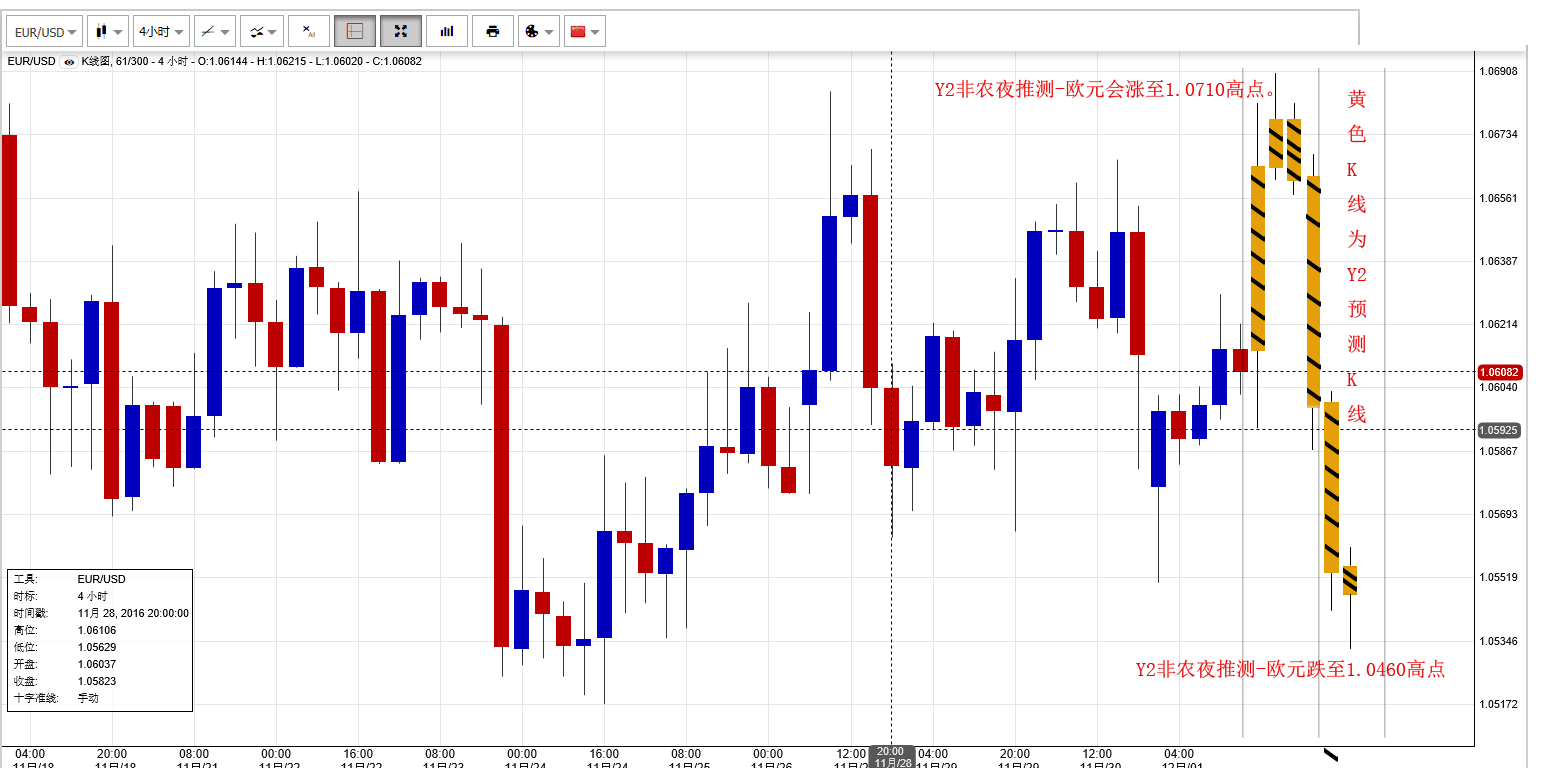The height and width of the screenshot is (768, 1560).
Task: Click the 1.05172 price axis label
Action: click(x=1497, y=704)
